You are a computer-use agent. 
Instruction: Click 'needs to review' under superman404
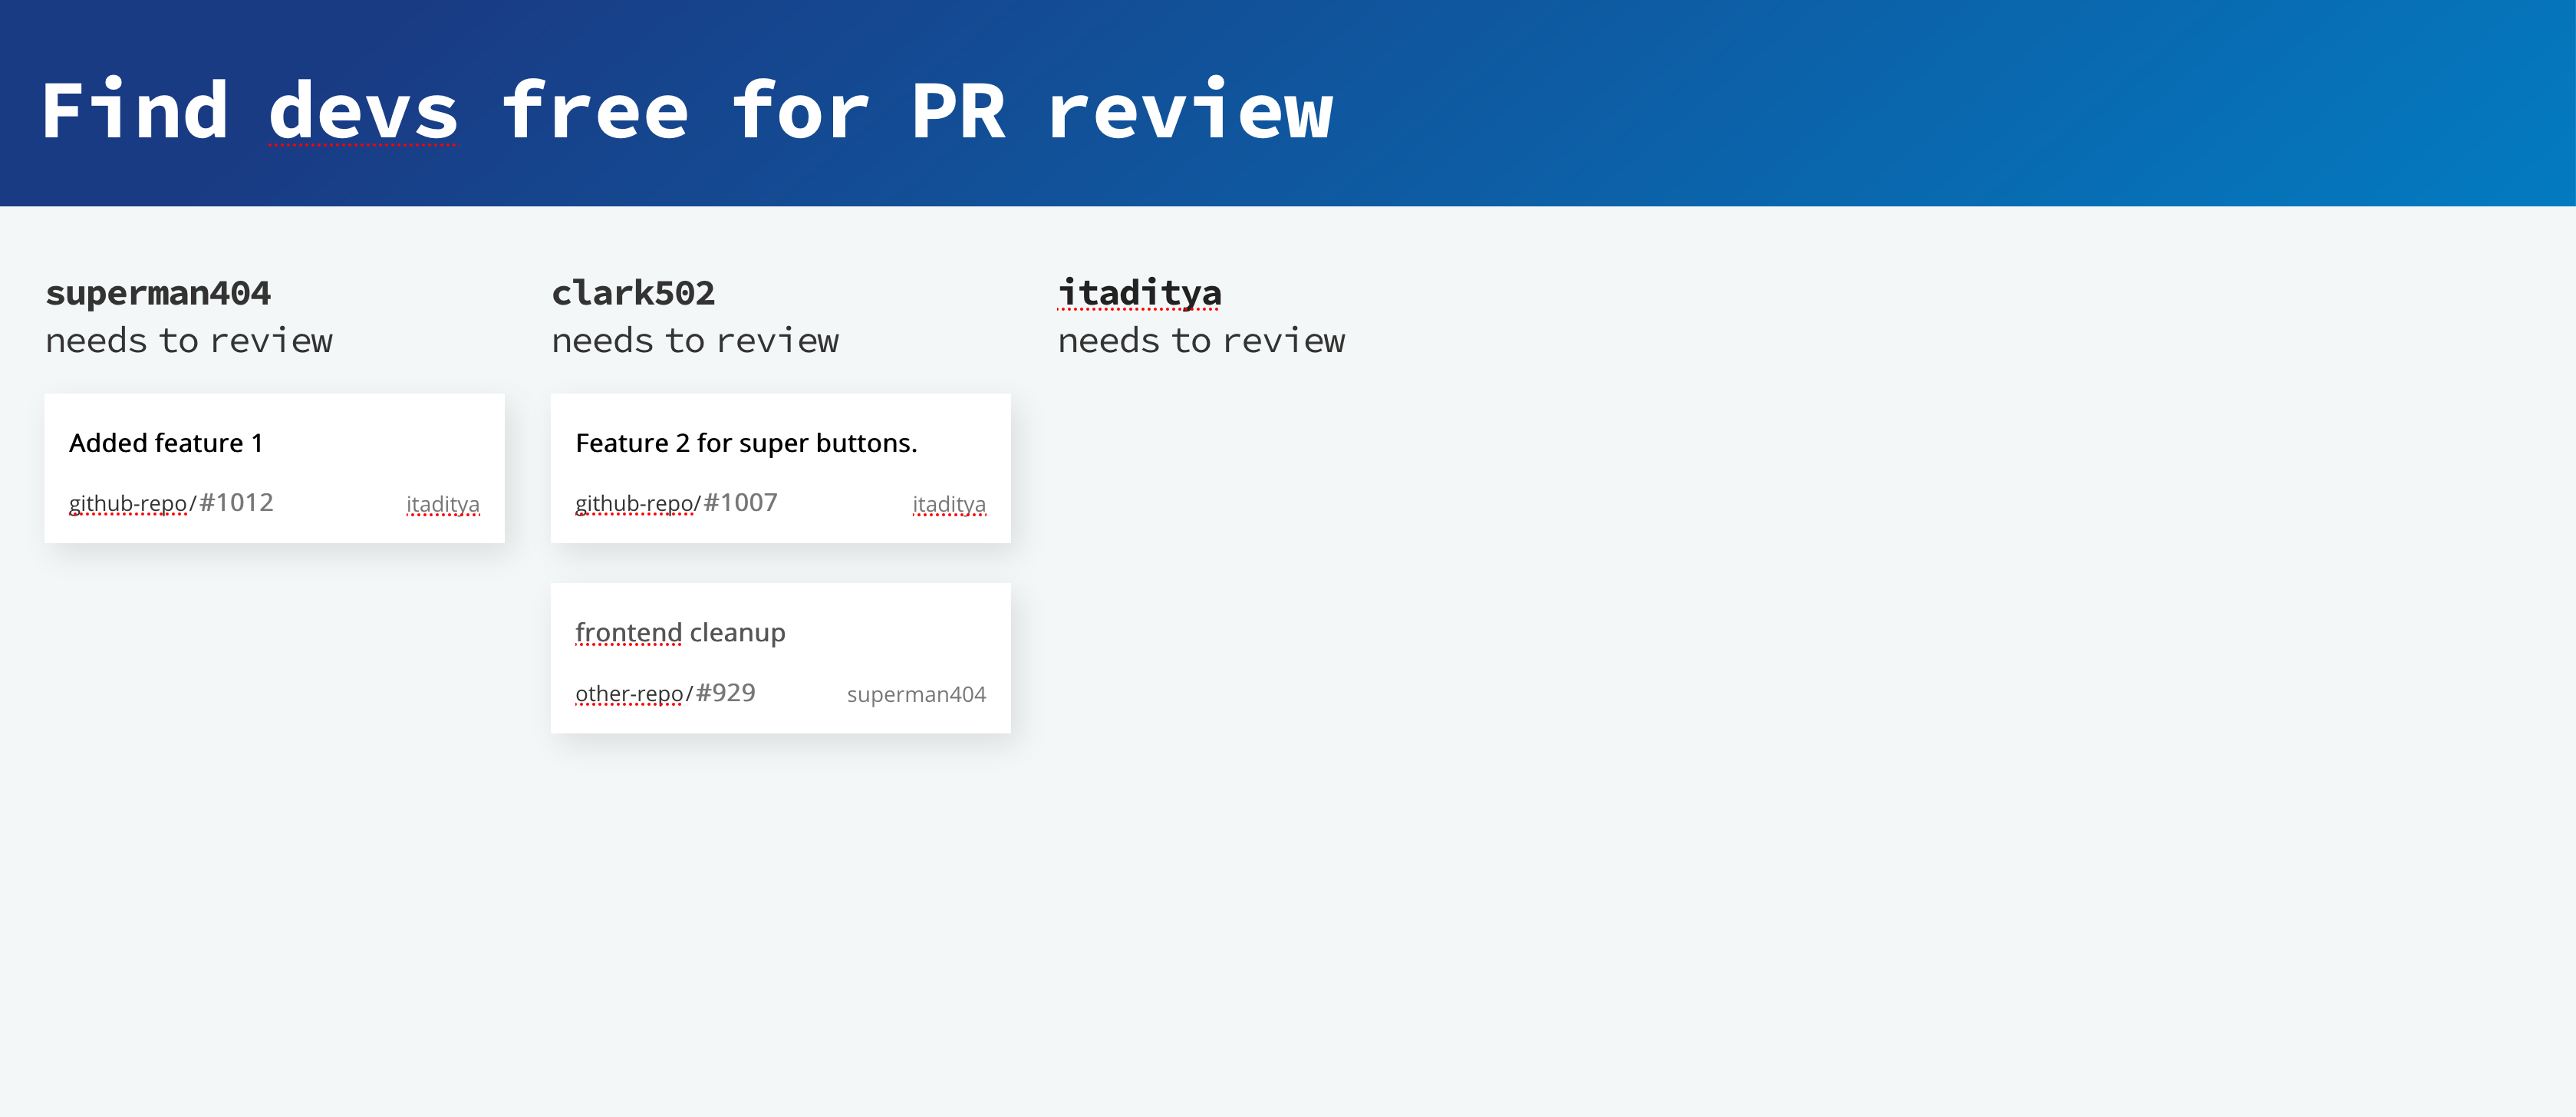[x=189, y=341]
